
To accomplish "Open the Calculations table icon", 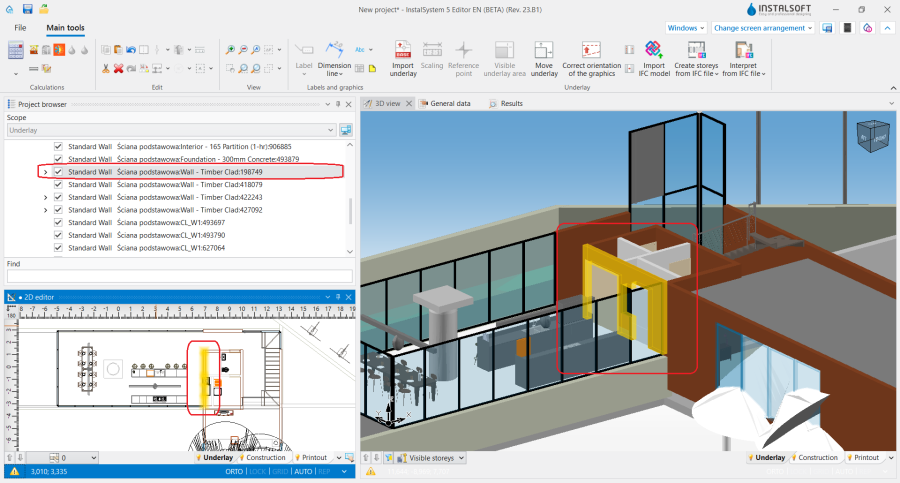I will (x=15, y=51).
